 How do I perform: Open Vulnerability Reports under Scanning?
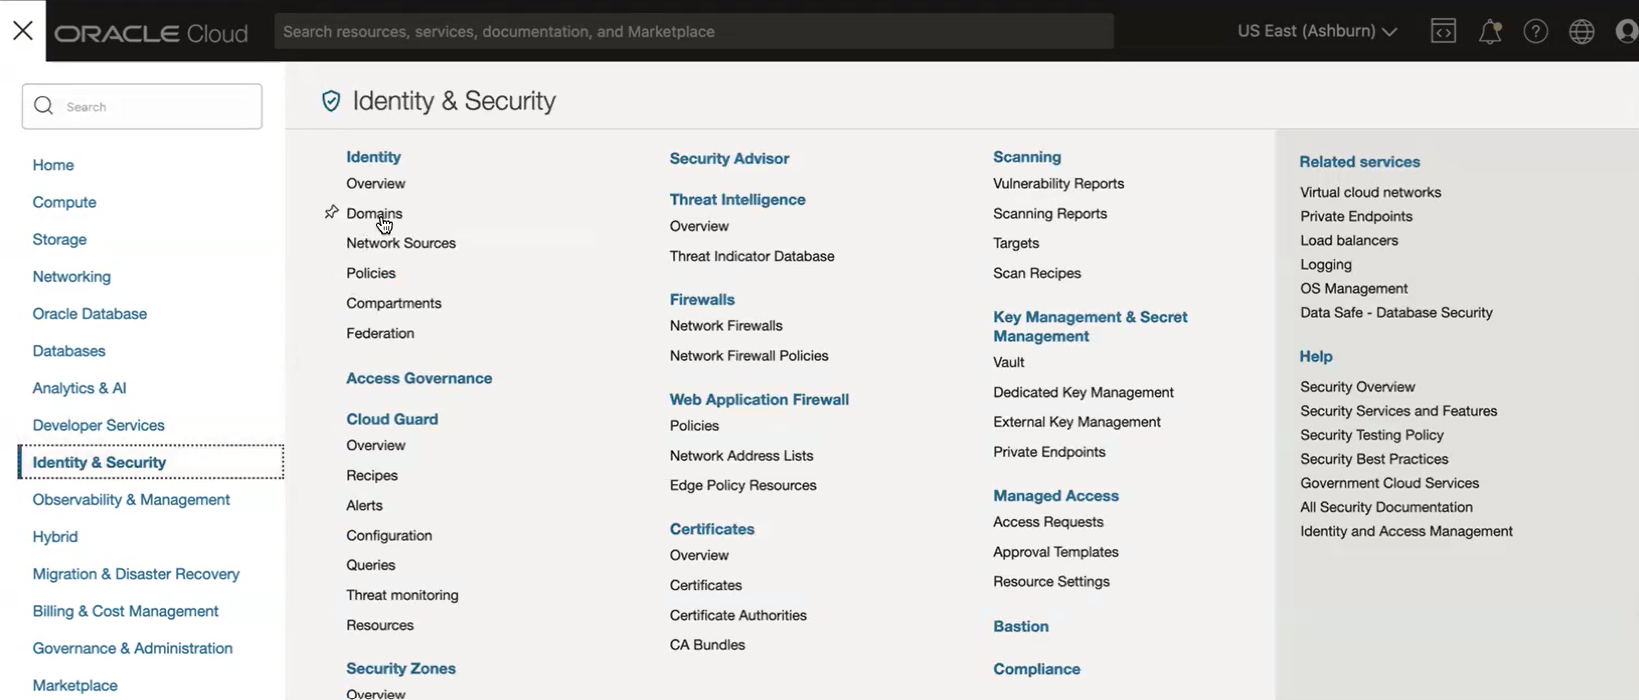1058,184
